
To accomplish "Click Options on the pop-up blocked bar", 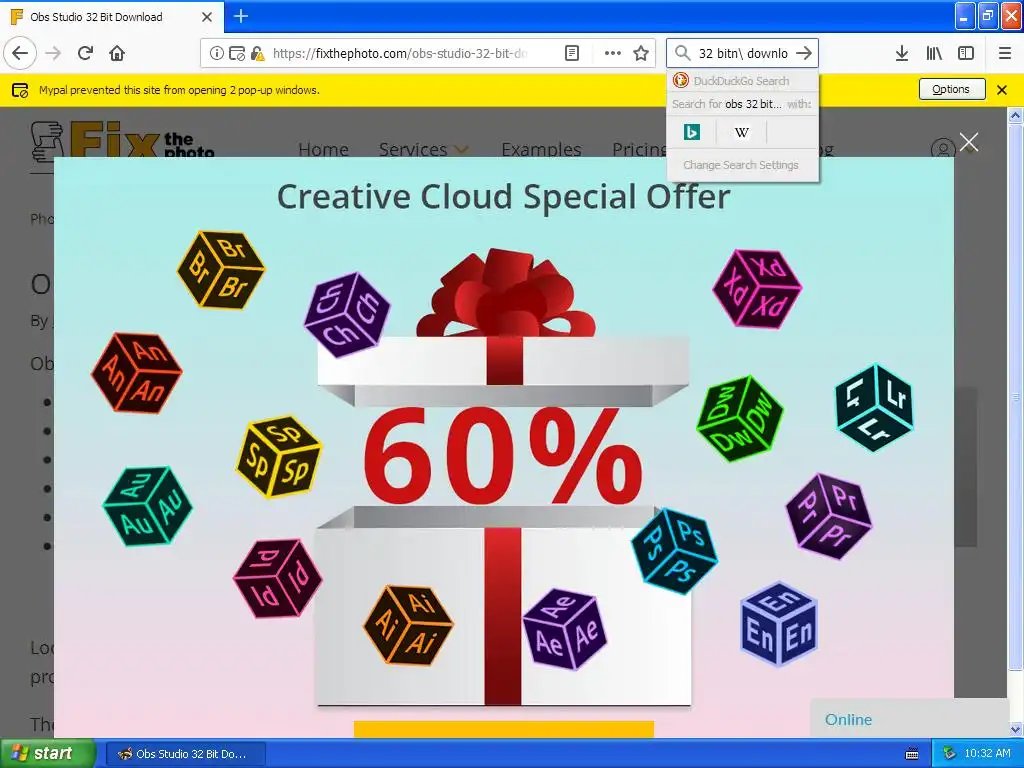I will click(952, 89).
